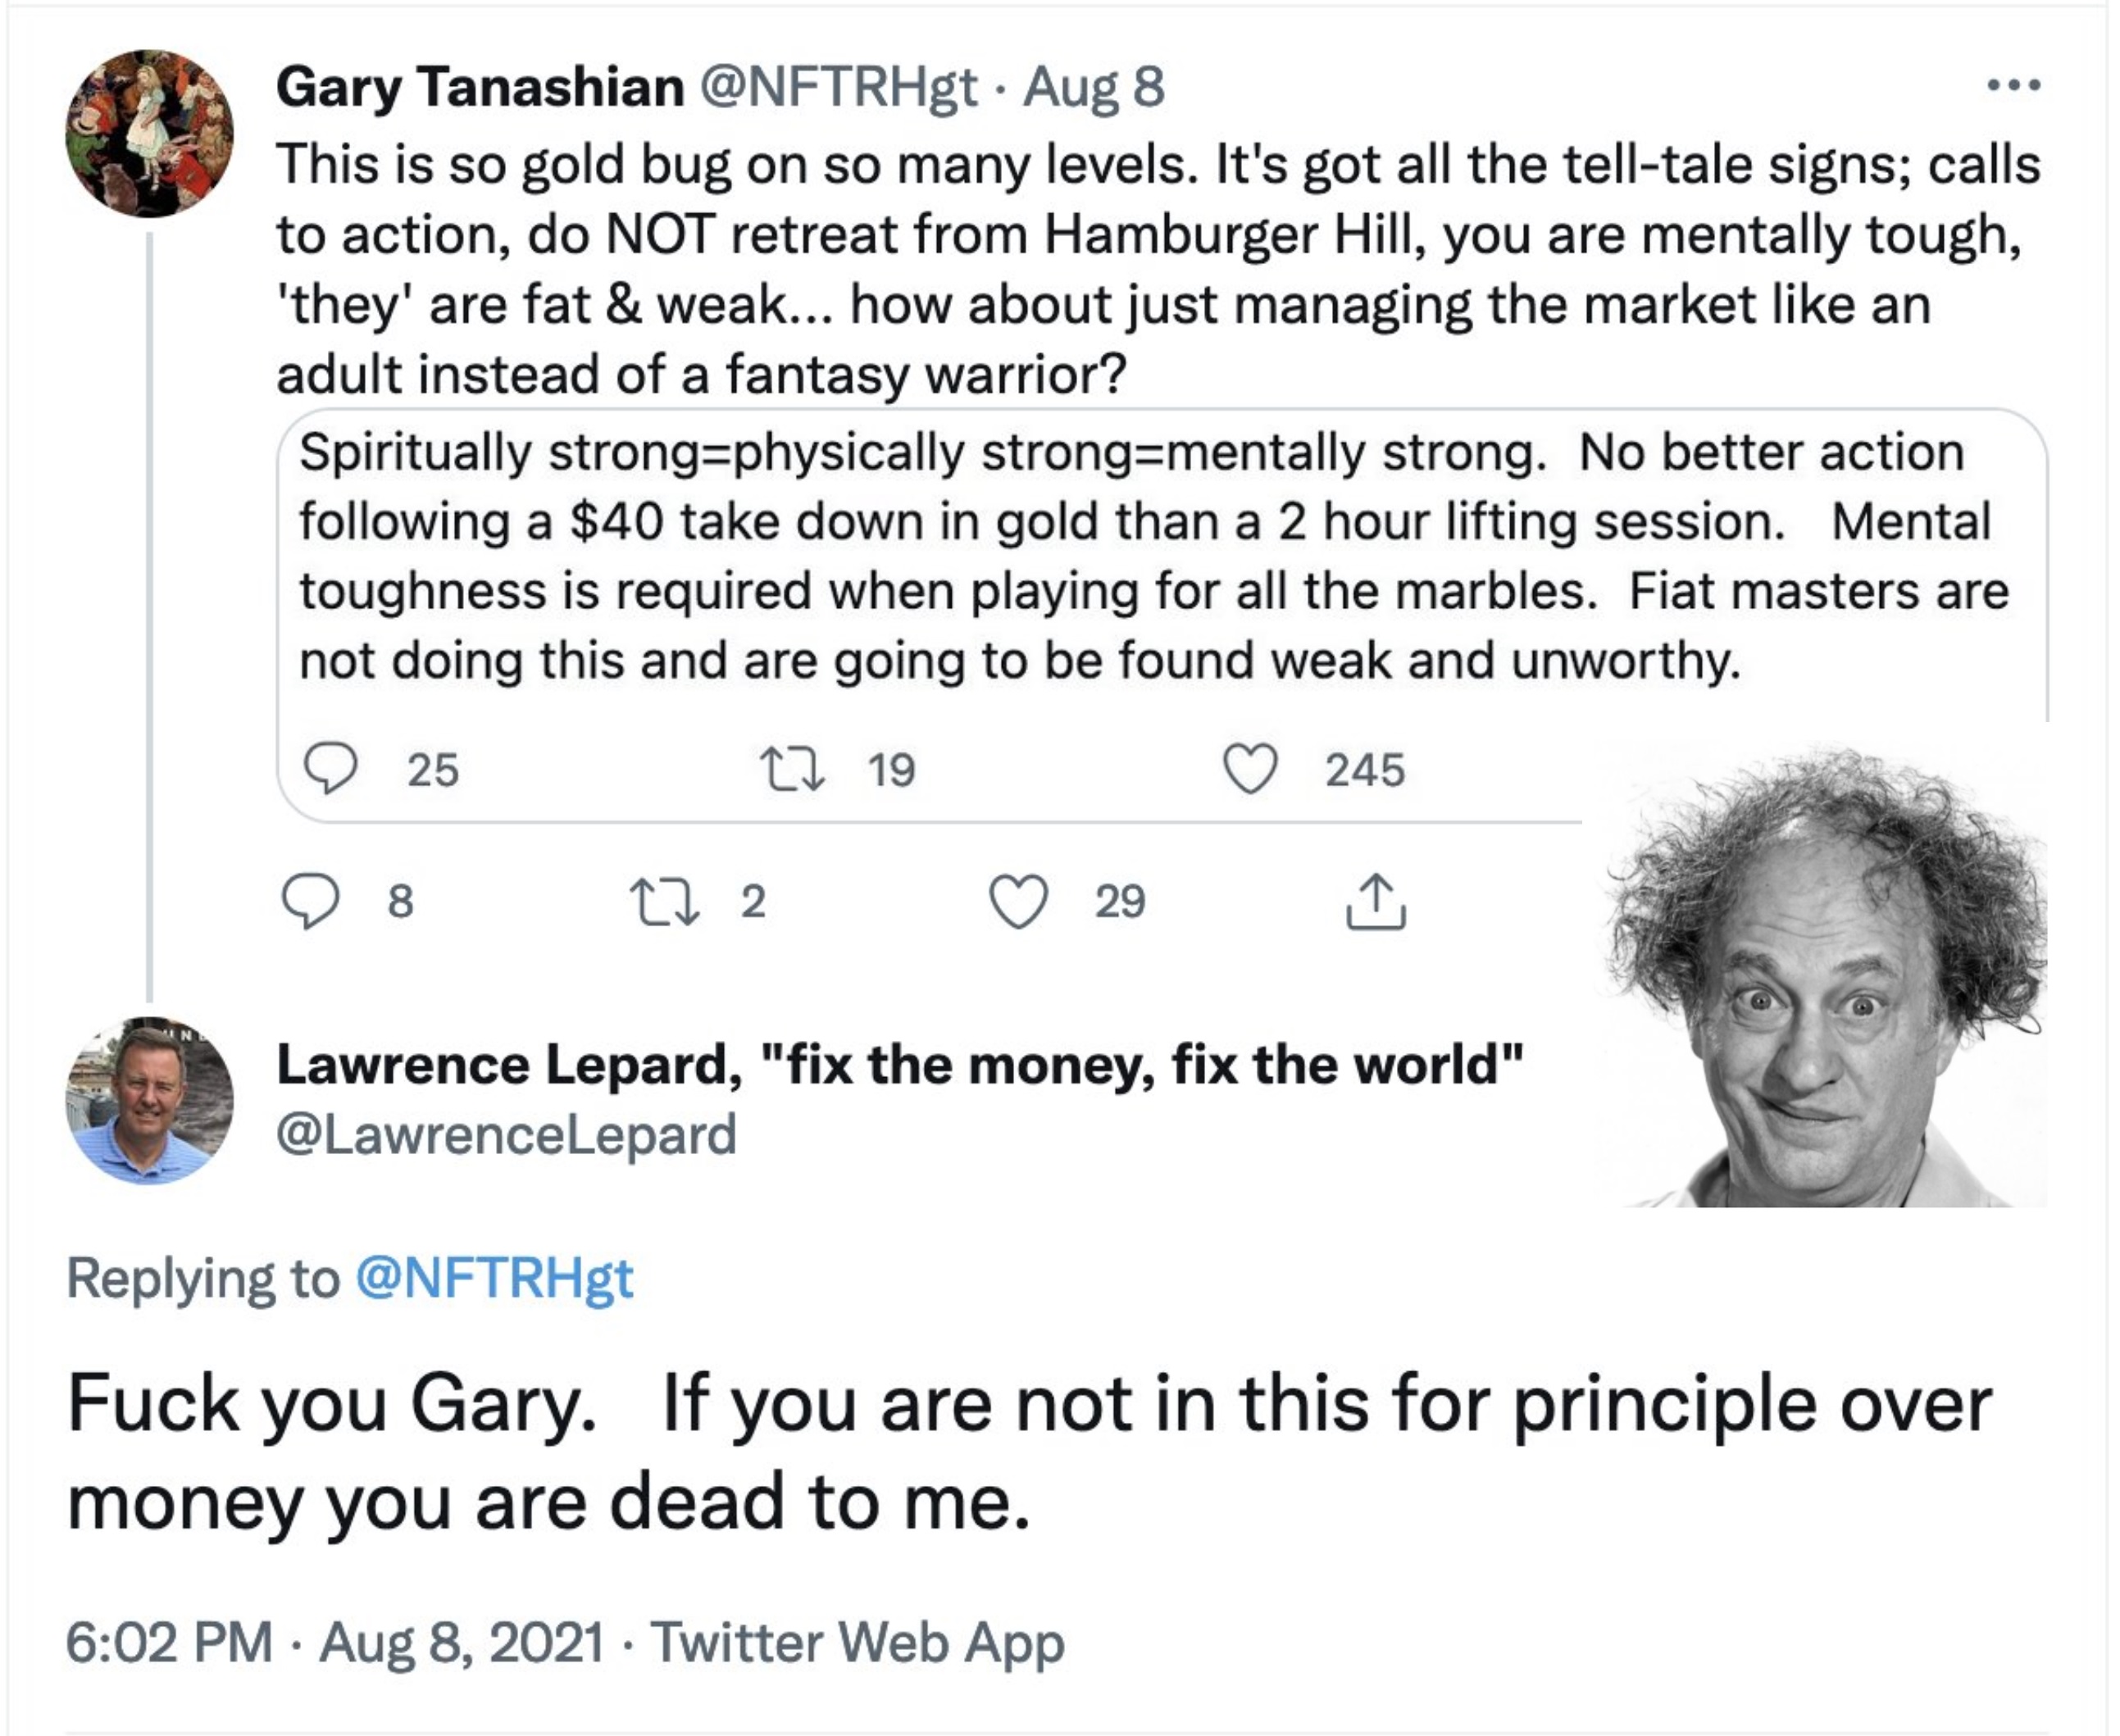Click @NFTRHgt in the Replying to line
Screen dimensions: 2120x1736
[x=494, y=1278]
